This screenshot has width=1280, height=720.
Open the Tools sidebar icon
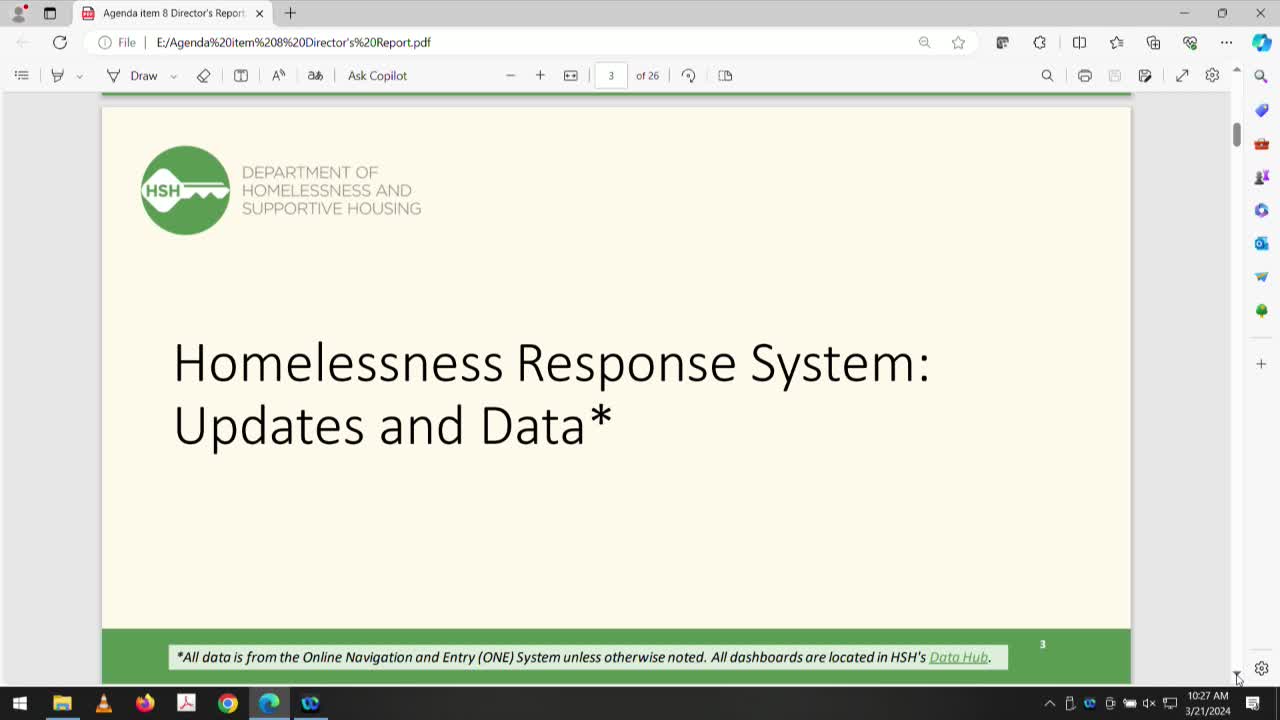point(1261,143)
